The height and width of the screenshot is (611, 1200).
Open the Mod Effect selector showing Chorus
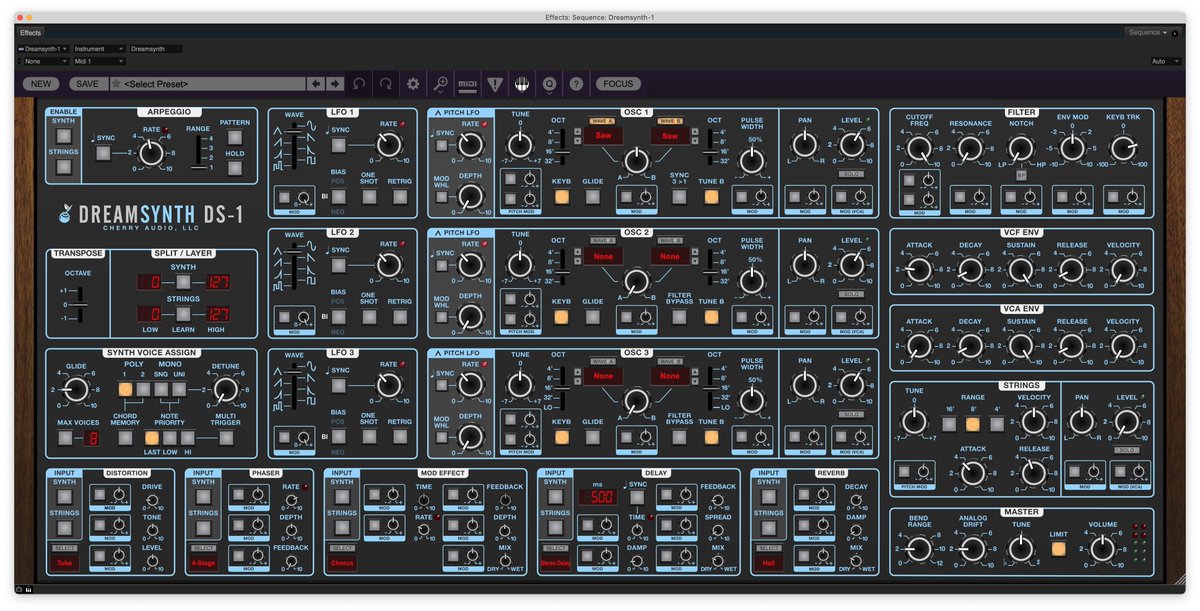pos(342,563)
